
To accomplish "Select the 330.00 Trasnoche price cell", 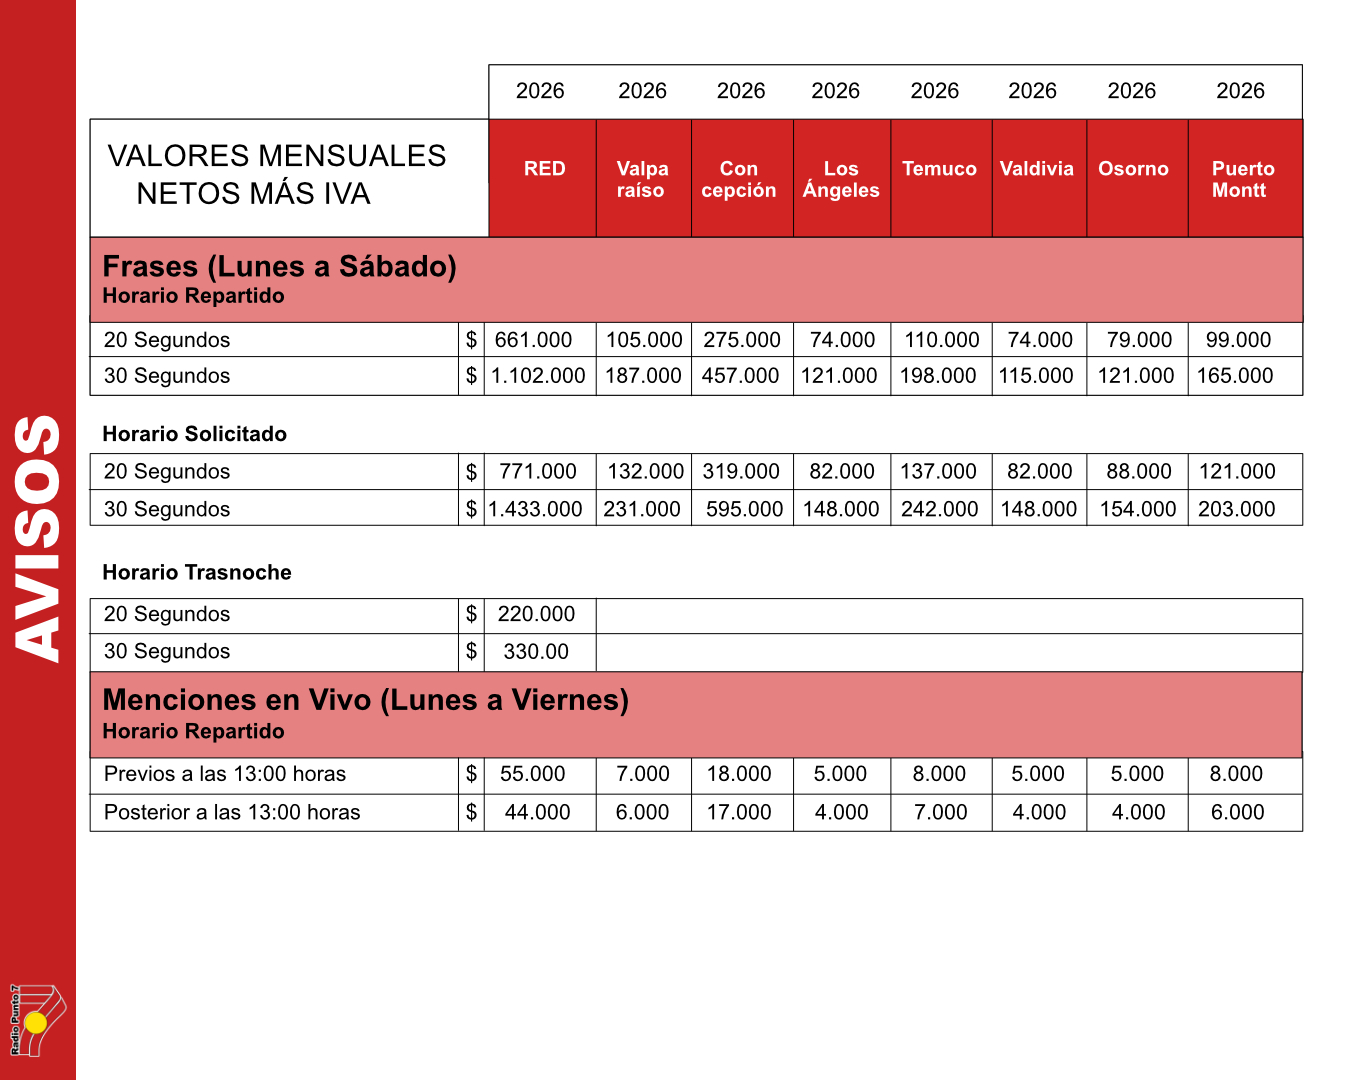I will pos(539,652).
